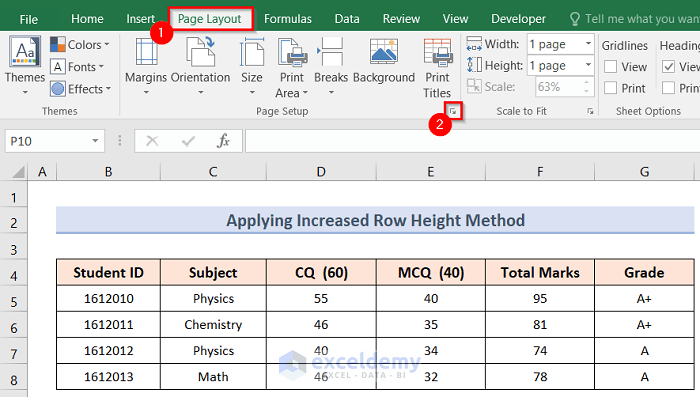Select cell with total marks 95
This screenshot has height=397, width=700.
click(x=540, y=298)
